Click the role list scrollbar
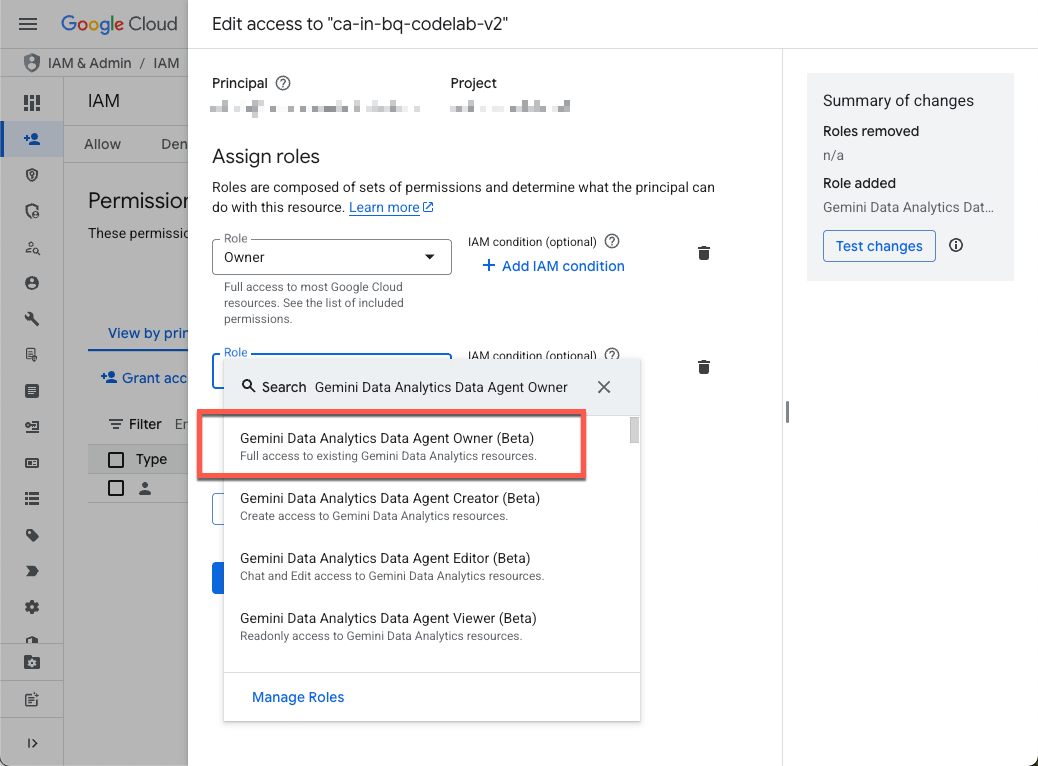1038x766 pixels. 634,431
